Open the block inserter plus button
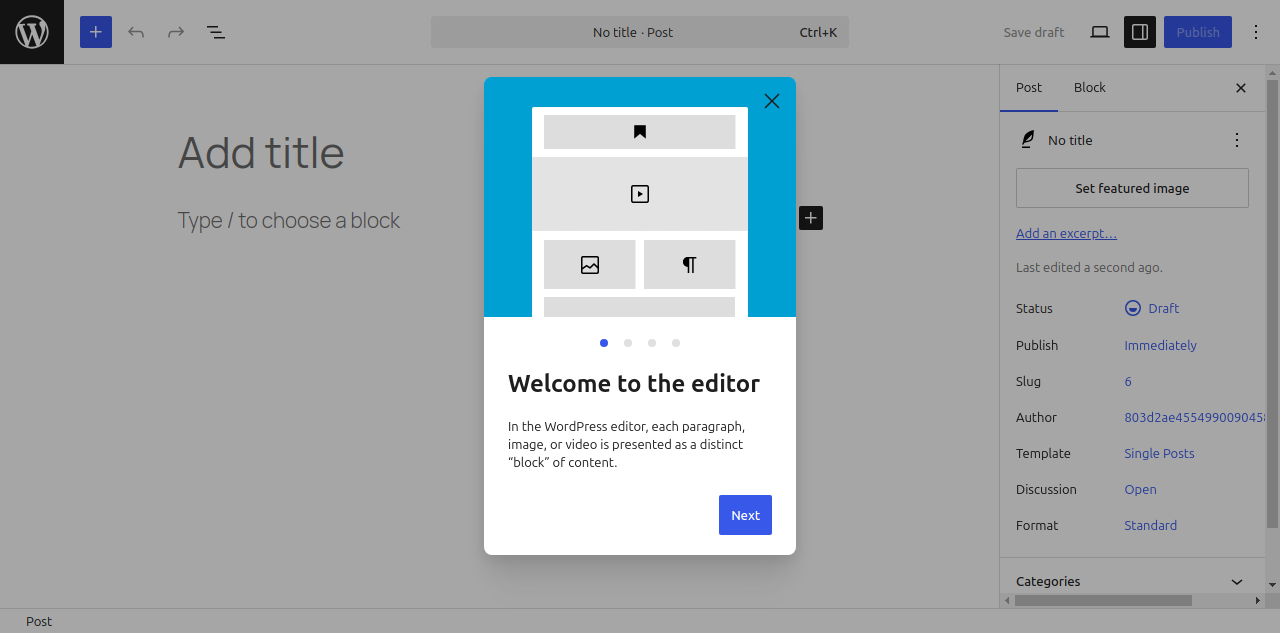The height and width of the screenshot is (633, 1280). coord(96,32)
